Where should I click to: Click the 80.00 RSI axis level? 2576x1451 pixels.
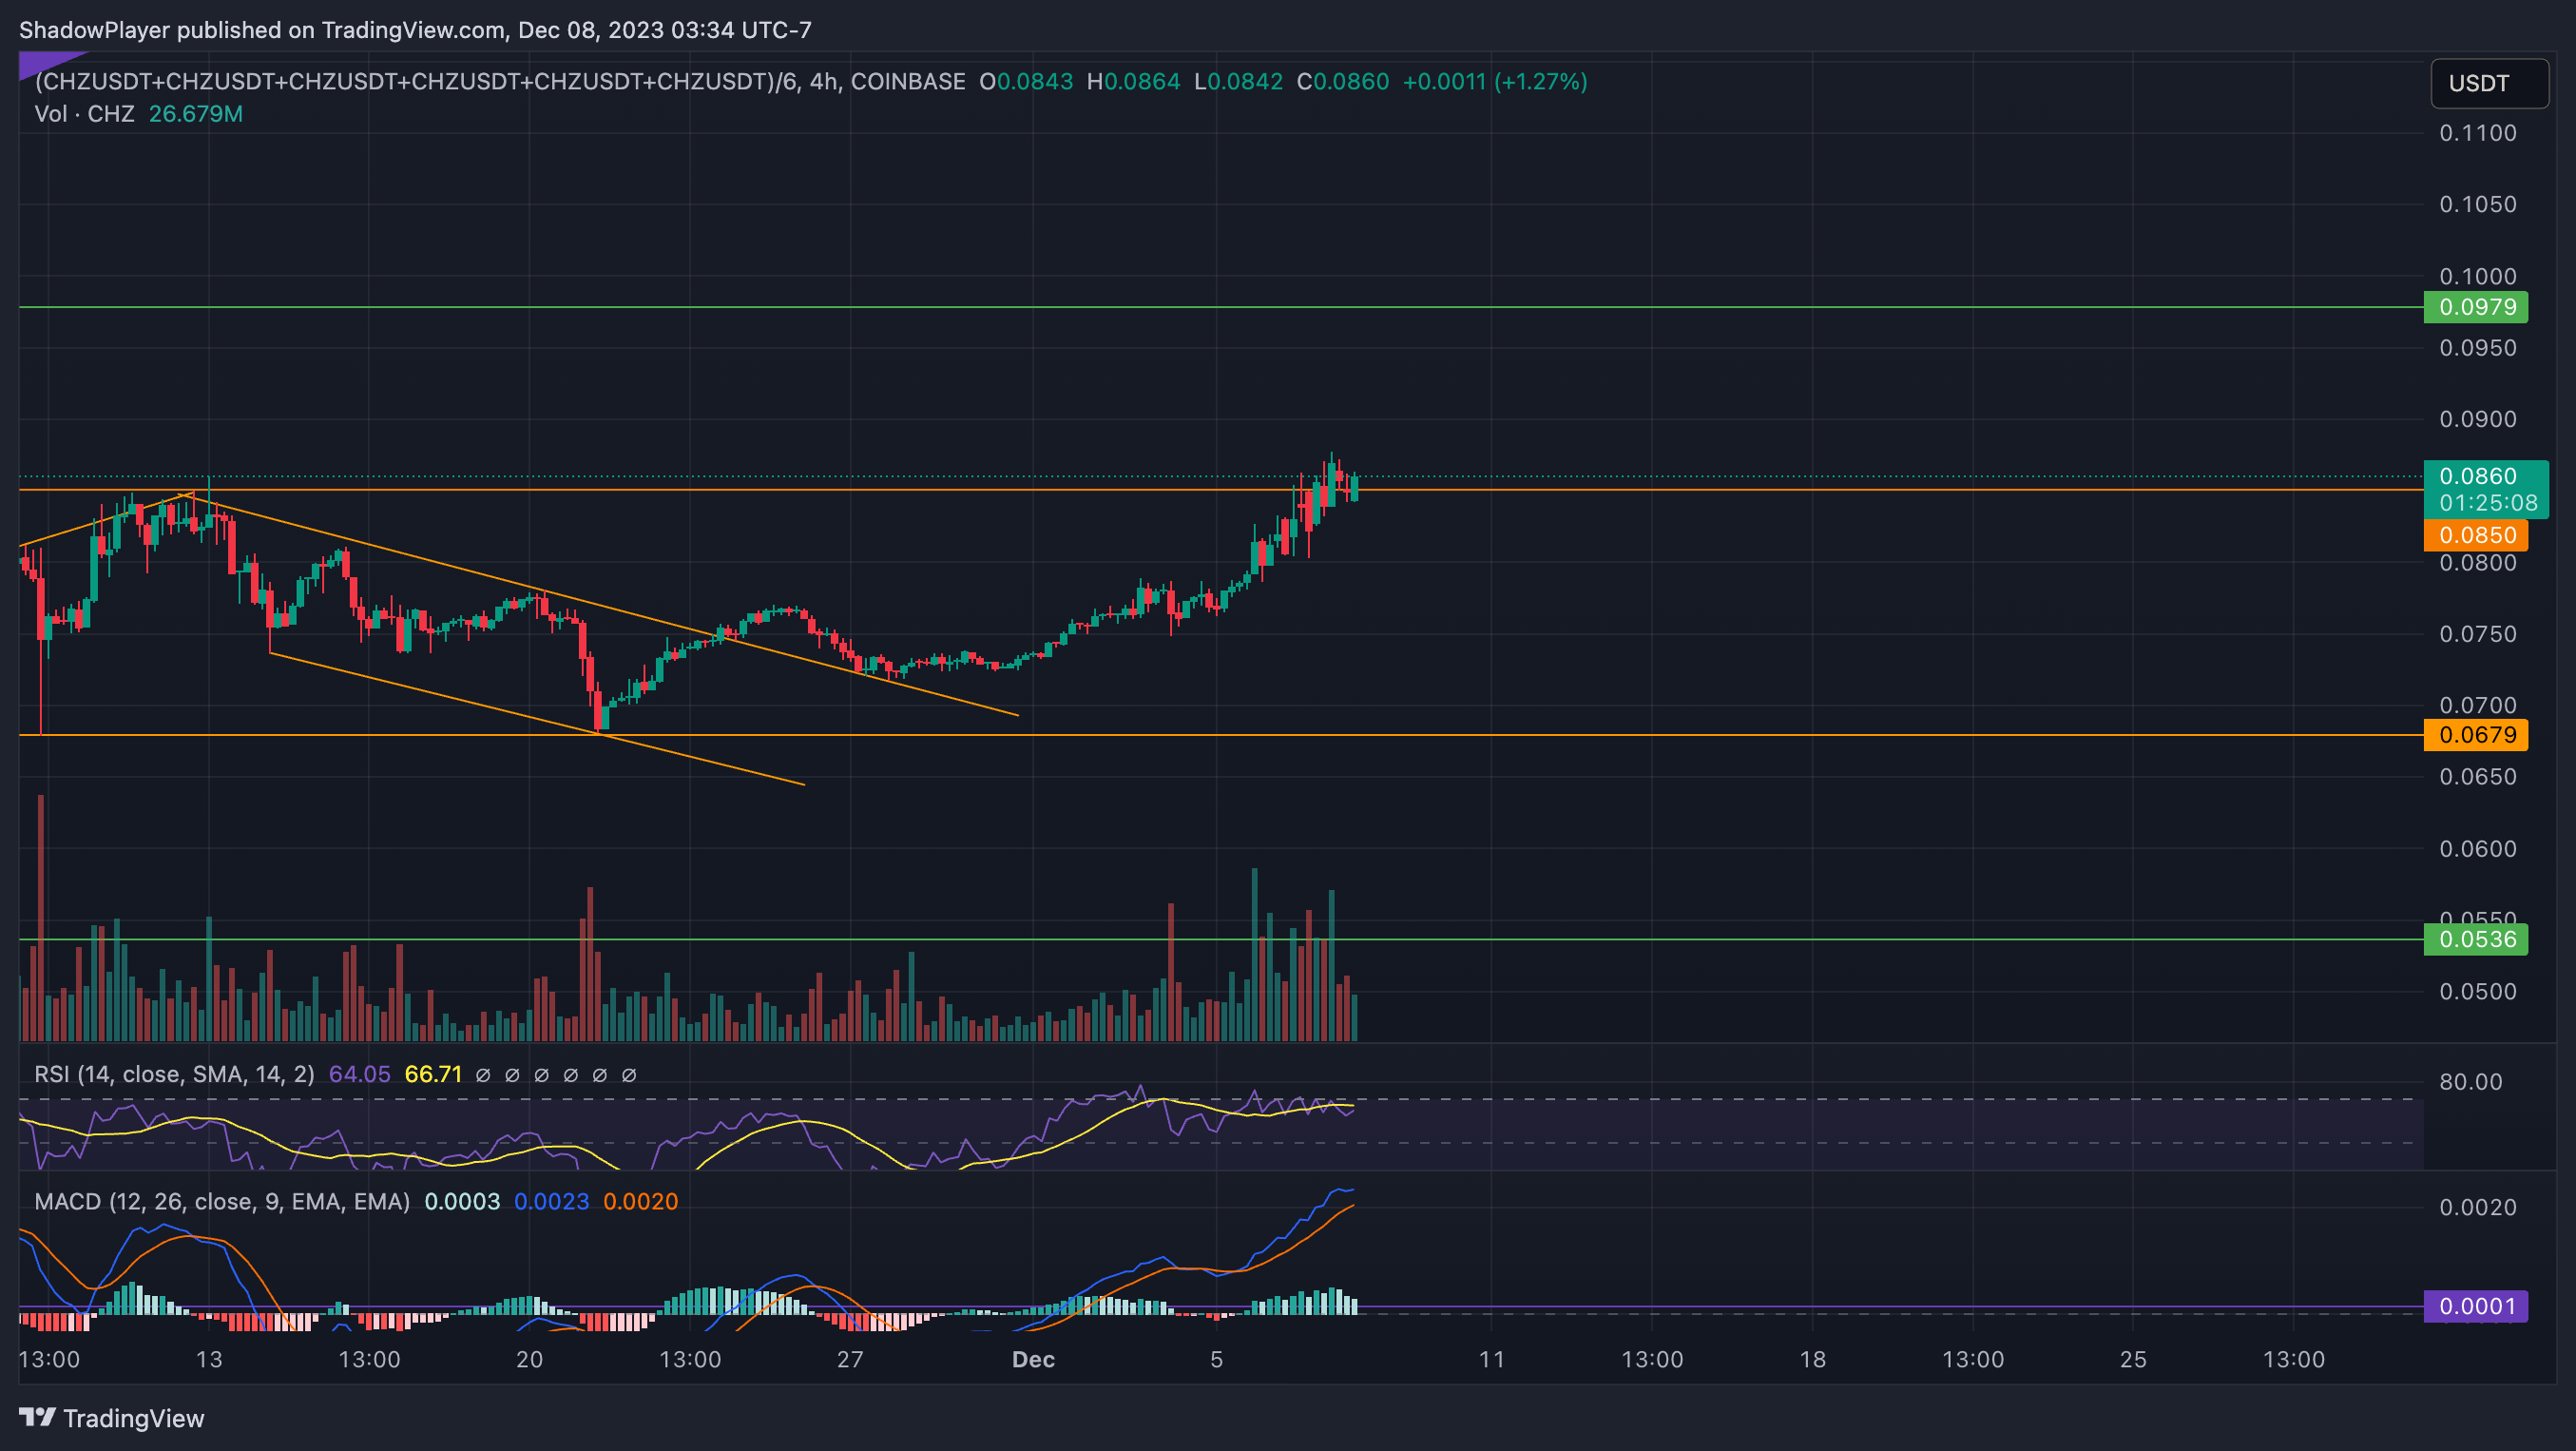click(x=2470, y=1082)
